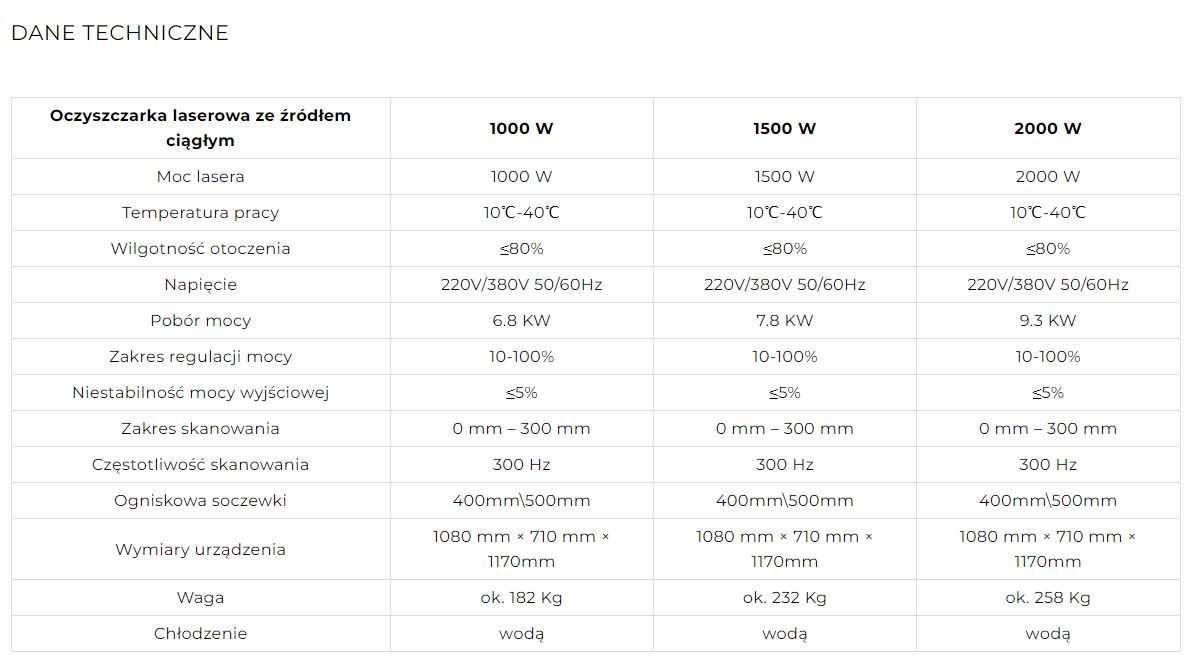Image resolution: width=1193 pixels, height=665 pixels.
Task: Click the Częstotliwość skanowania row label
Action: click(x=200, y=464)
